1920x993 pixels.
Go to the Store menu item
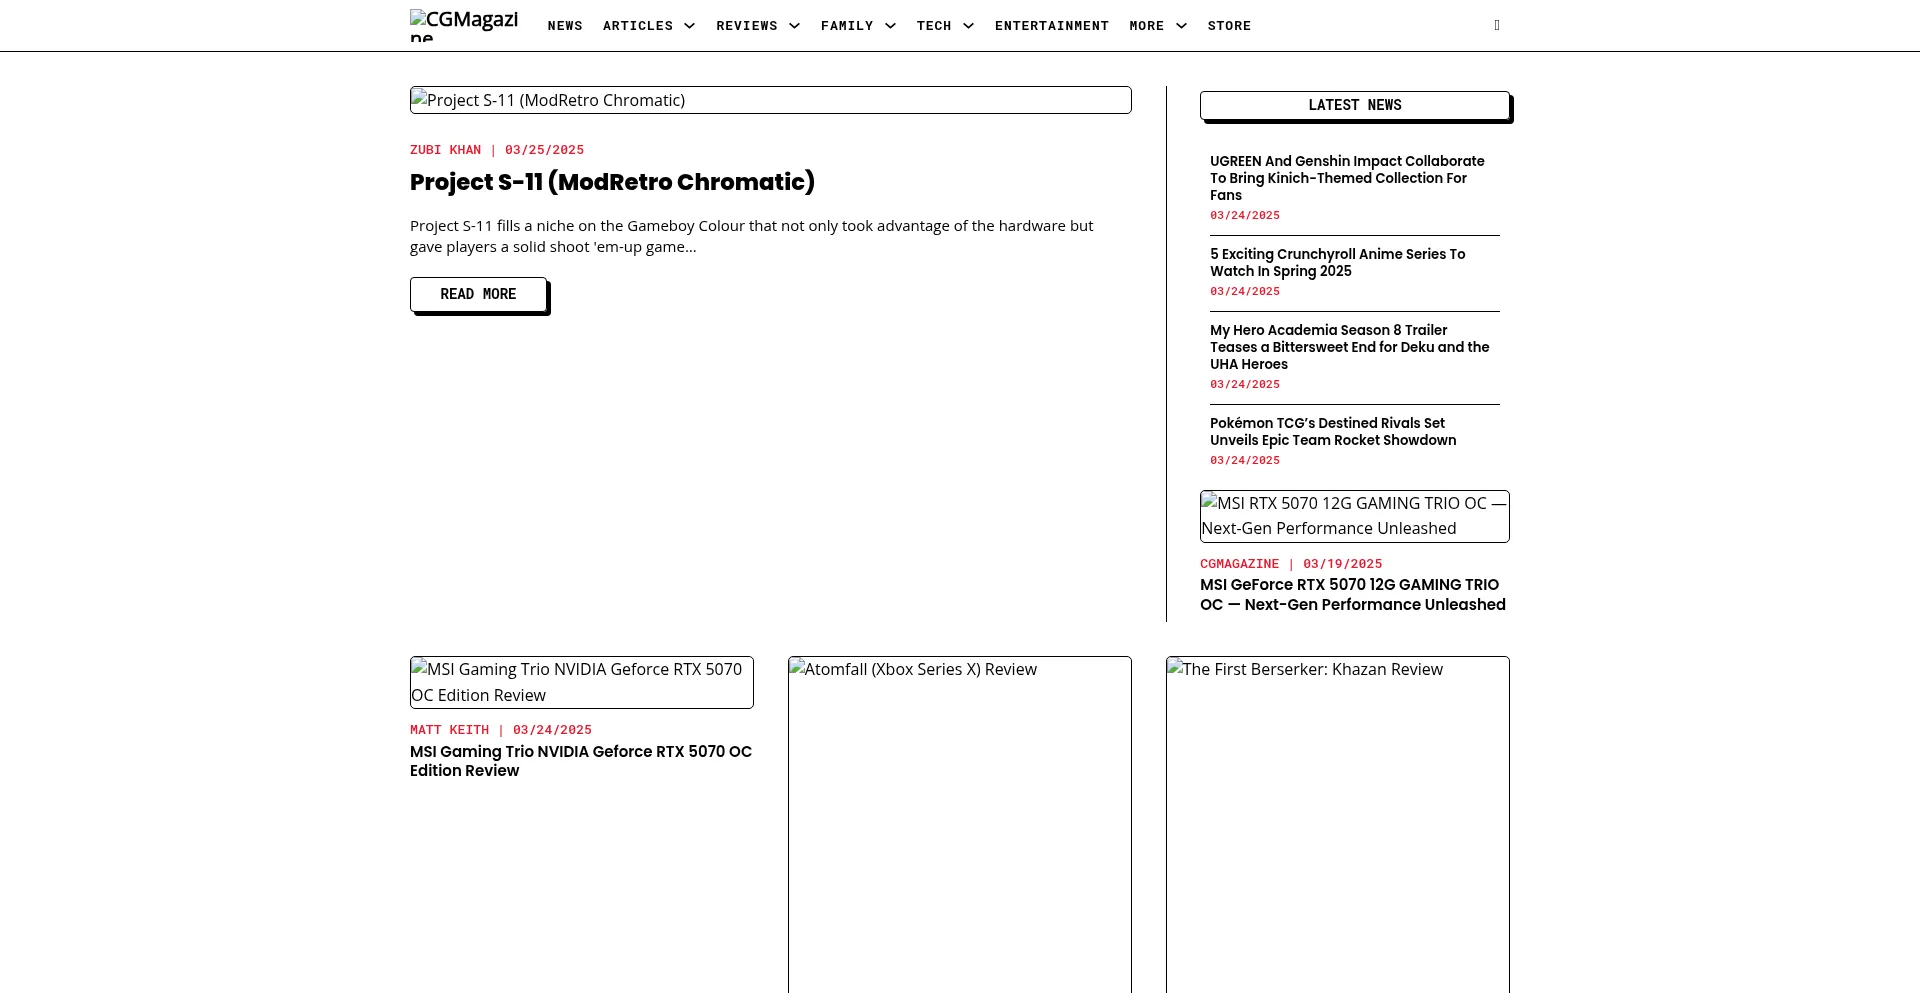(x=1229, y=26)
